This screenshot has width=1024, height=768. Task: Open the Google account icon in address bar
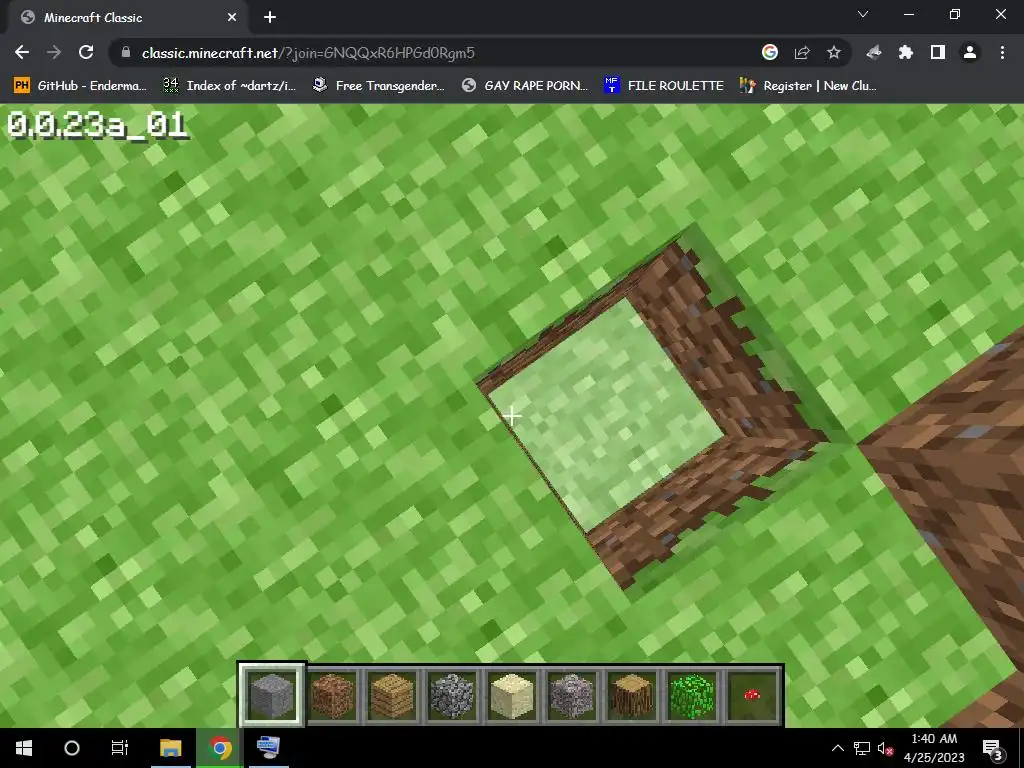point(770,52)
